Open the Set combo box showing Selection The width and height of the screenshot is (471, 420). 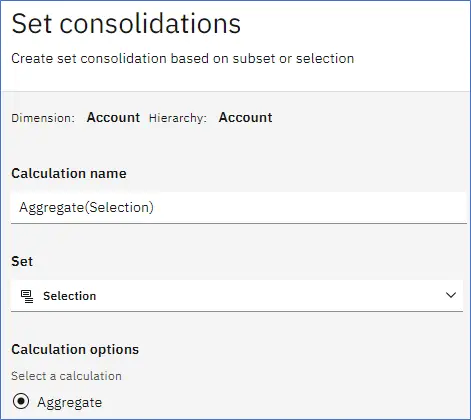point(237,296)
